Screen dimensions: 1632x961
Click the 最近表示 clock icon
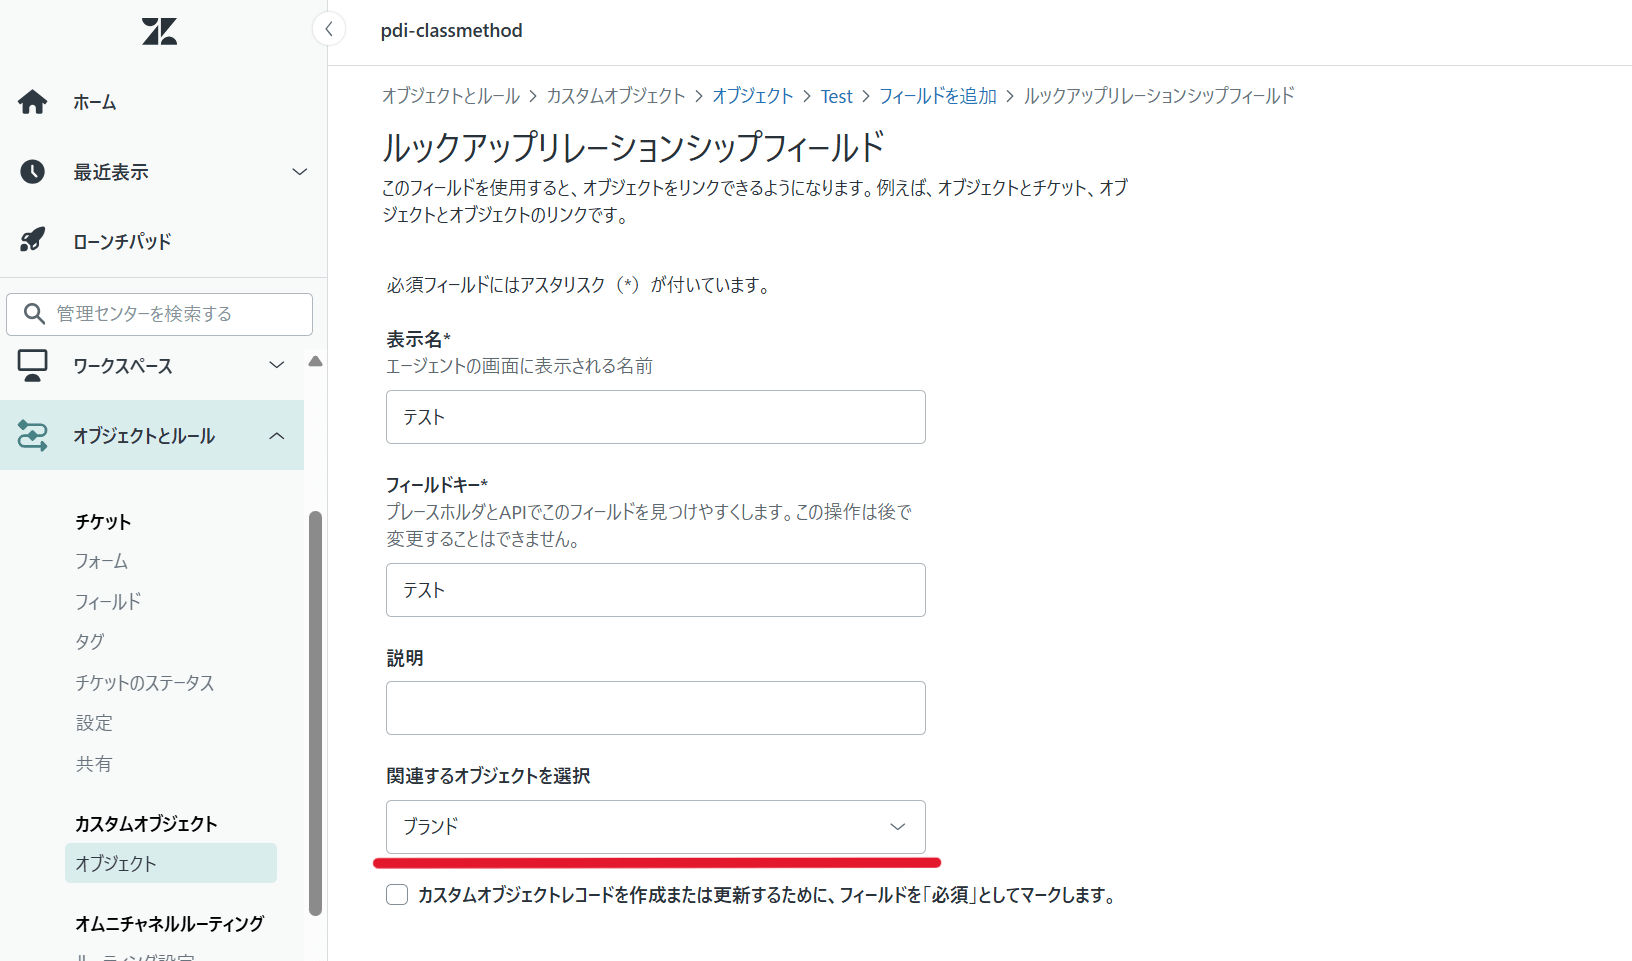33,171
